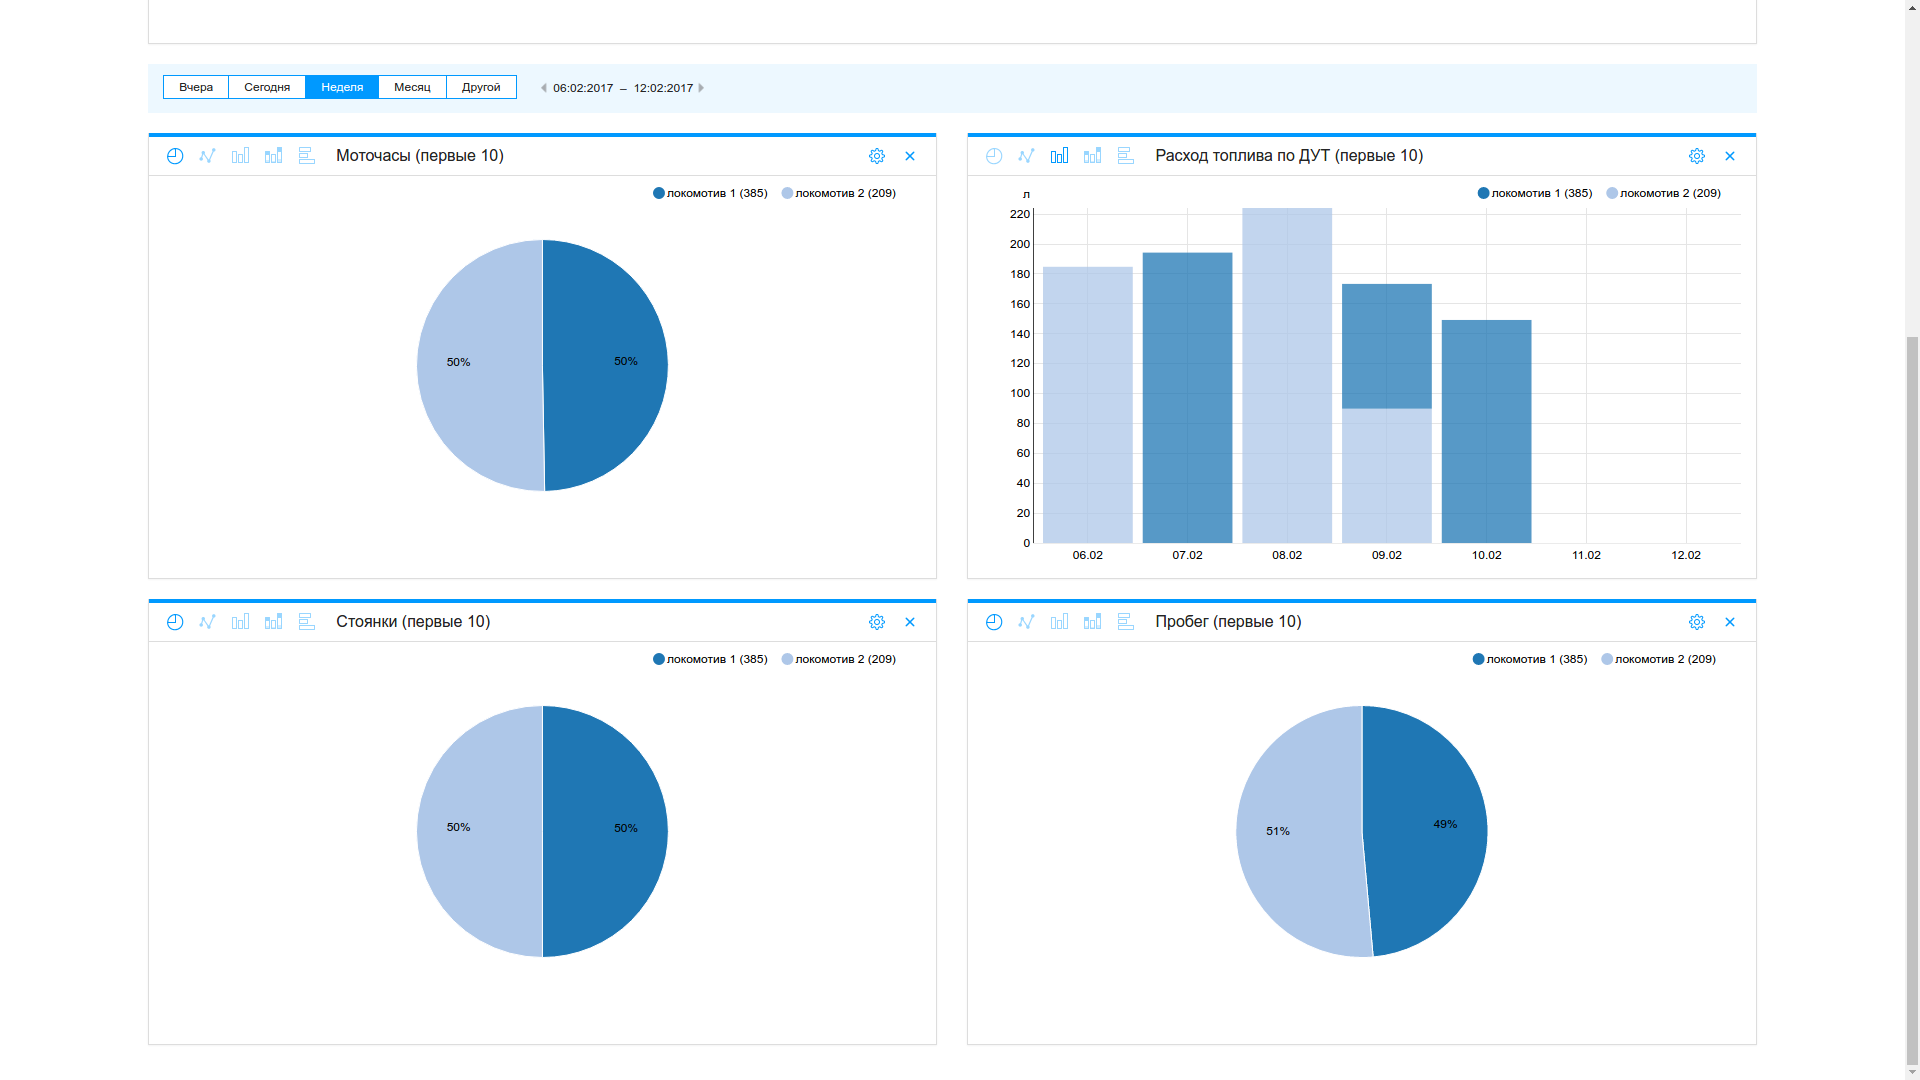Select the Вчера period tab
This screenshot has height=1080, width=1920.
196,87
